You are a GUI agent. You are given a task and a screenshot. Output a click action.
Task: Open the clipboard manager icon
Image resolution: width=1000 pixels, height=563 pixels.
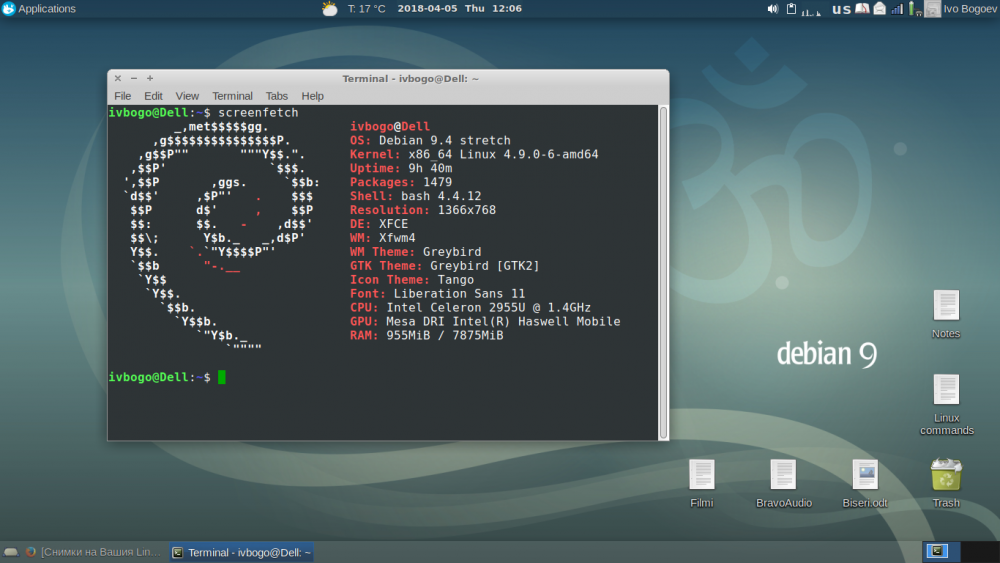click(791, 9)
